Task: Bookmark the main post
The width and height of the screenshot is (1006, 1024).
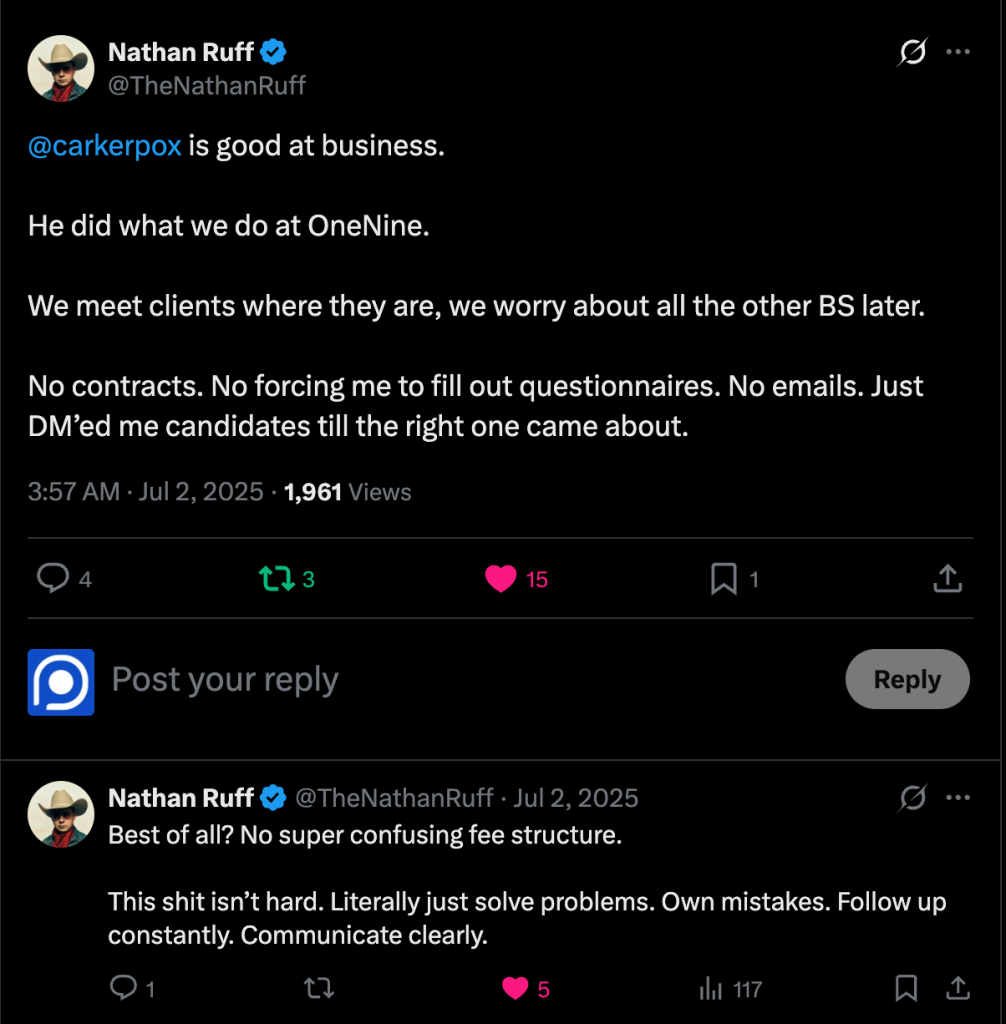Action: 723,578
